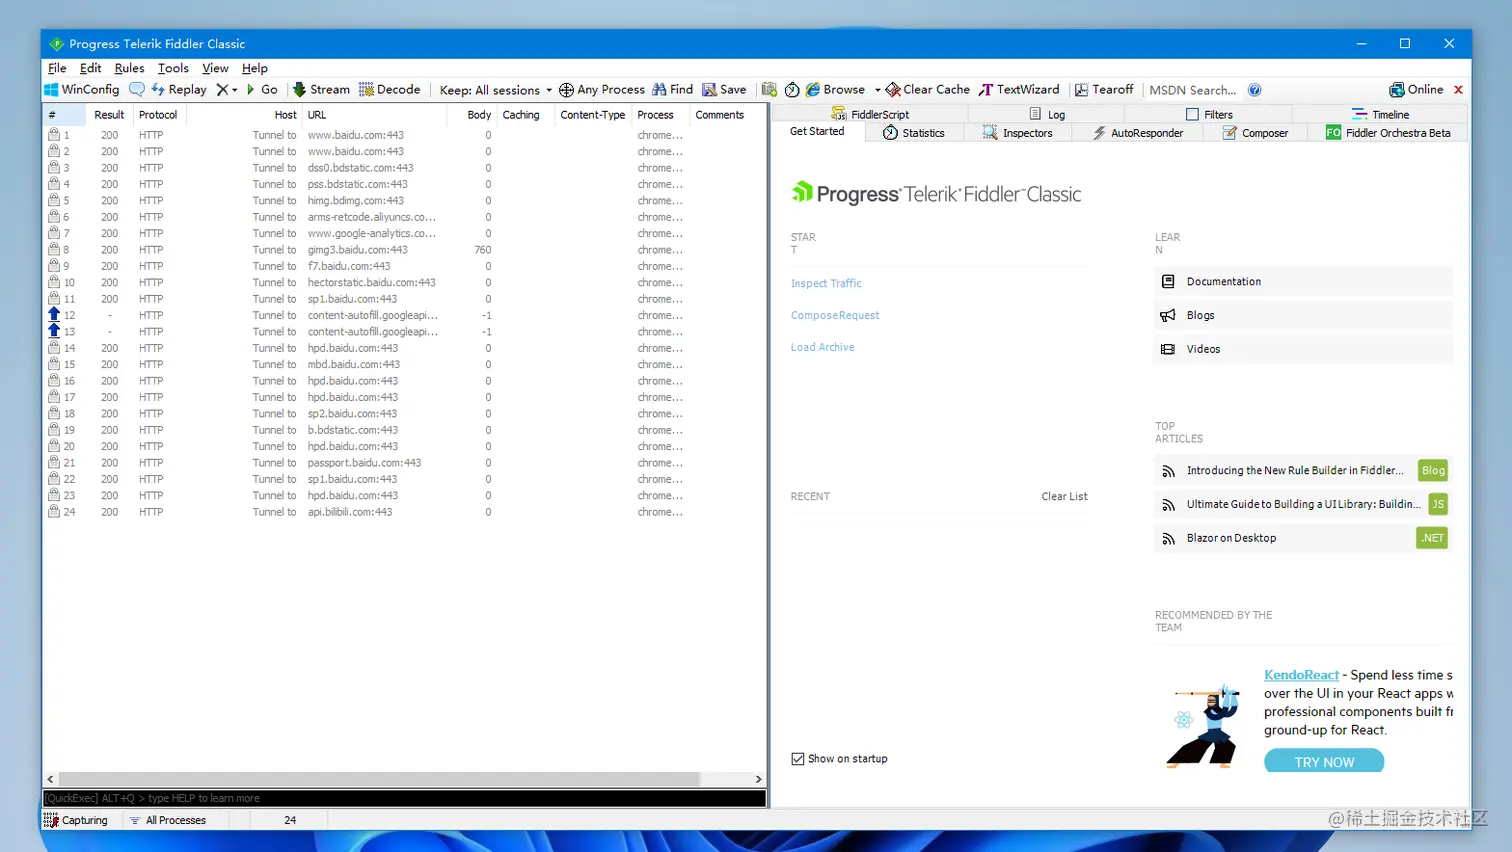Switch to the AutoResponder tab
The height and width of the screenshot is (852, 1512).
(x=1137, y=132)
